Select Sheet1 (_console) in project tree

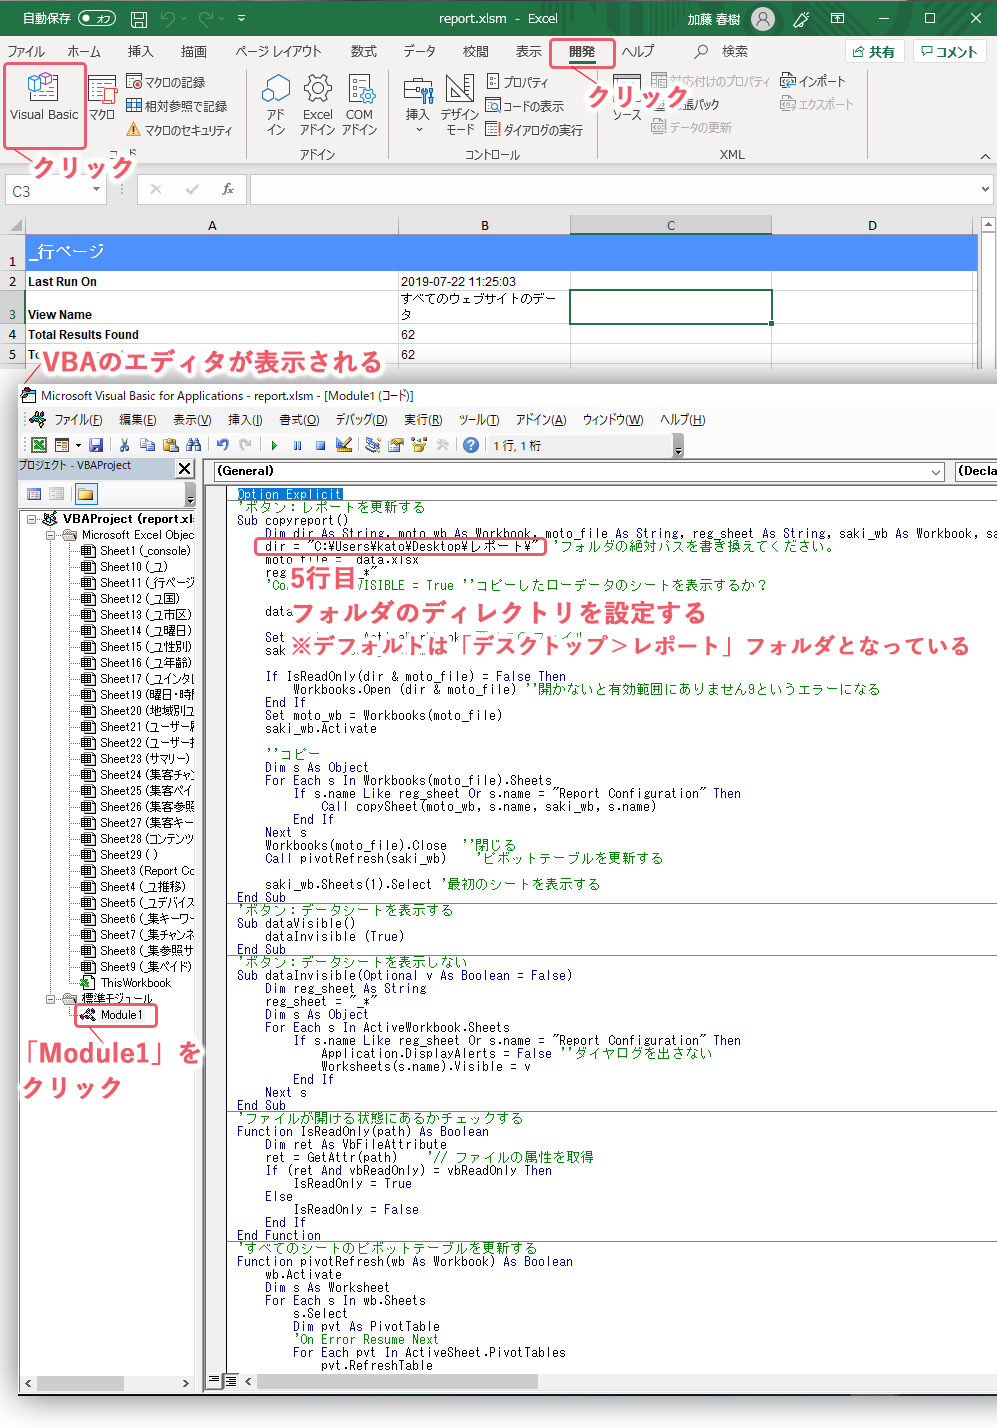coord(137,551)
